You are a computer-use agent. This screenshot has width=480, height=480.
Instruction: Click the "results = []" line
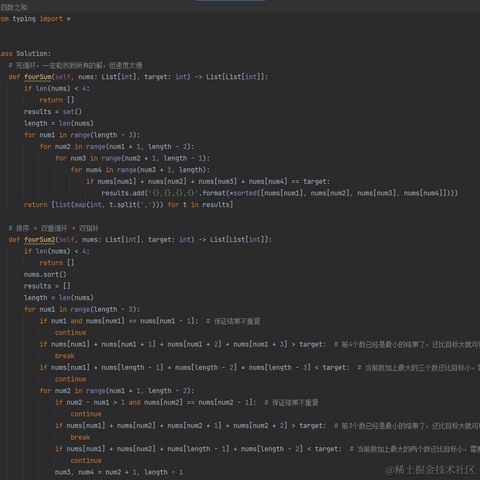coord(47,286)
